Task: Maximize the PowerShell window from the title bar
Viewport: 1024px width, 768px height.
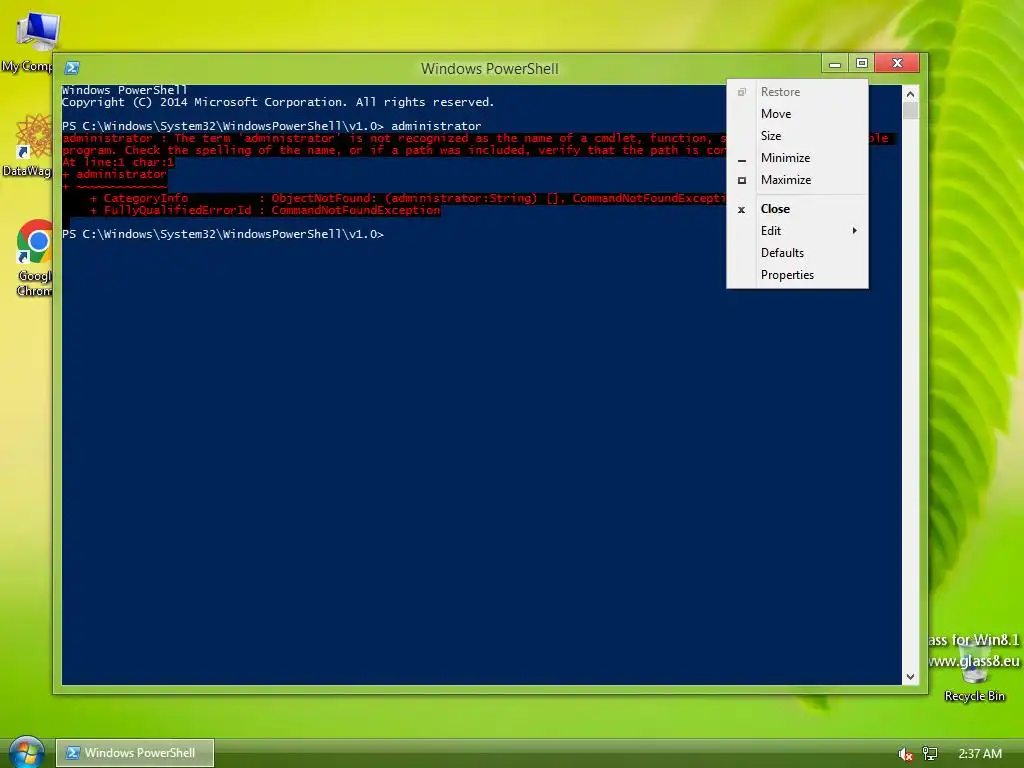Action: pyautogui.click(x=861, y=63)
